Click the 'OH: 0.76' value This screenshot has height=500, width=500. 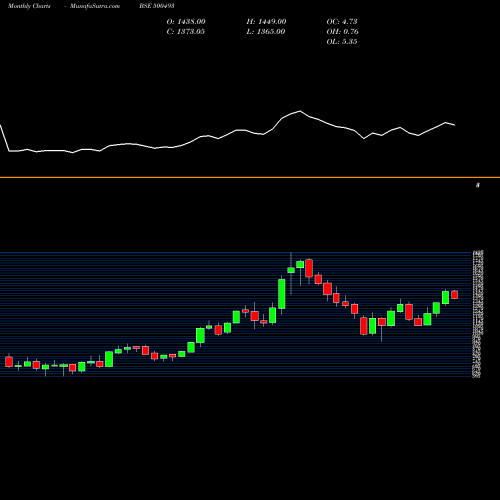point(342,32)
